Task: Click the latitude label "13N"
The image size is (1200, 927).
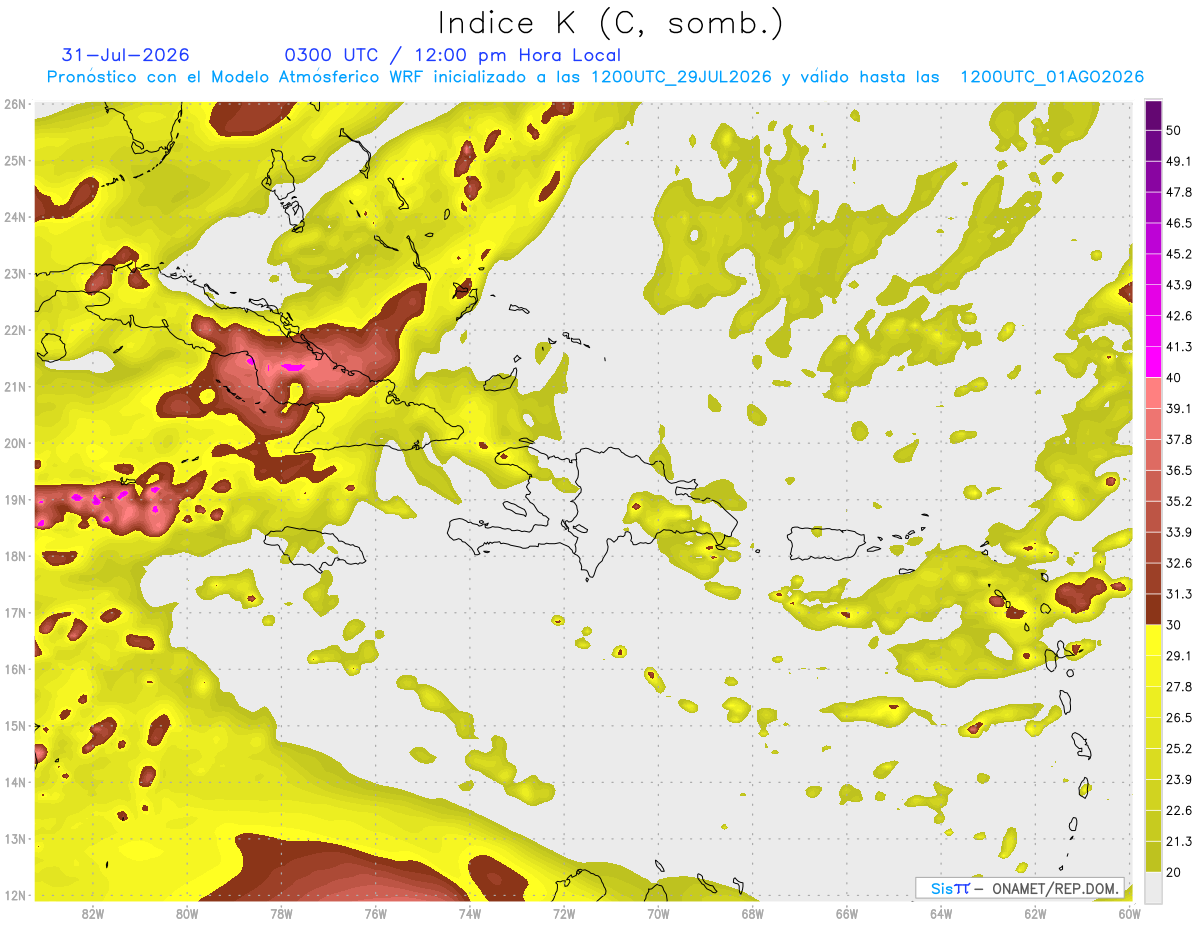Action: coord(15,838)
